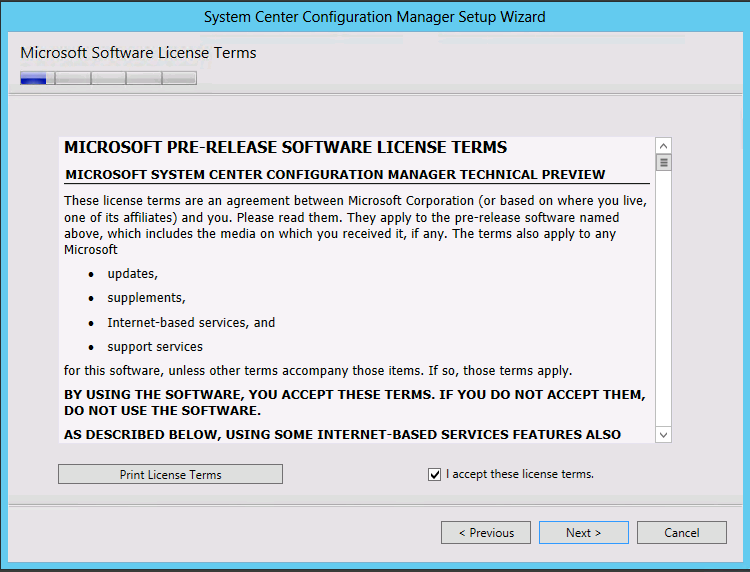
Task: Click the bullet item 'updates,'
Action: 132,274
